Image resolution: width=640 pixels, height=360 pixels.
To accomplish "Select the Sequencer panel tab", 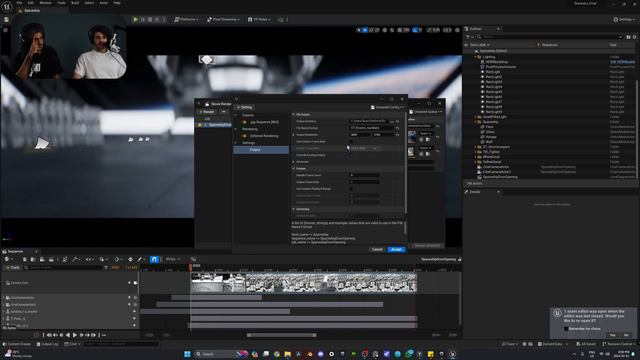I will point(16,251).
